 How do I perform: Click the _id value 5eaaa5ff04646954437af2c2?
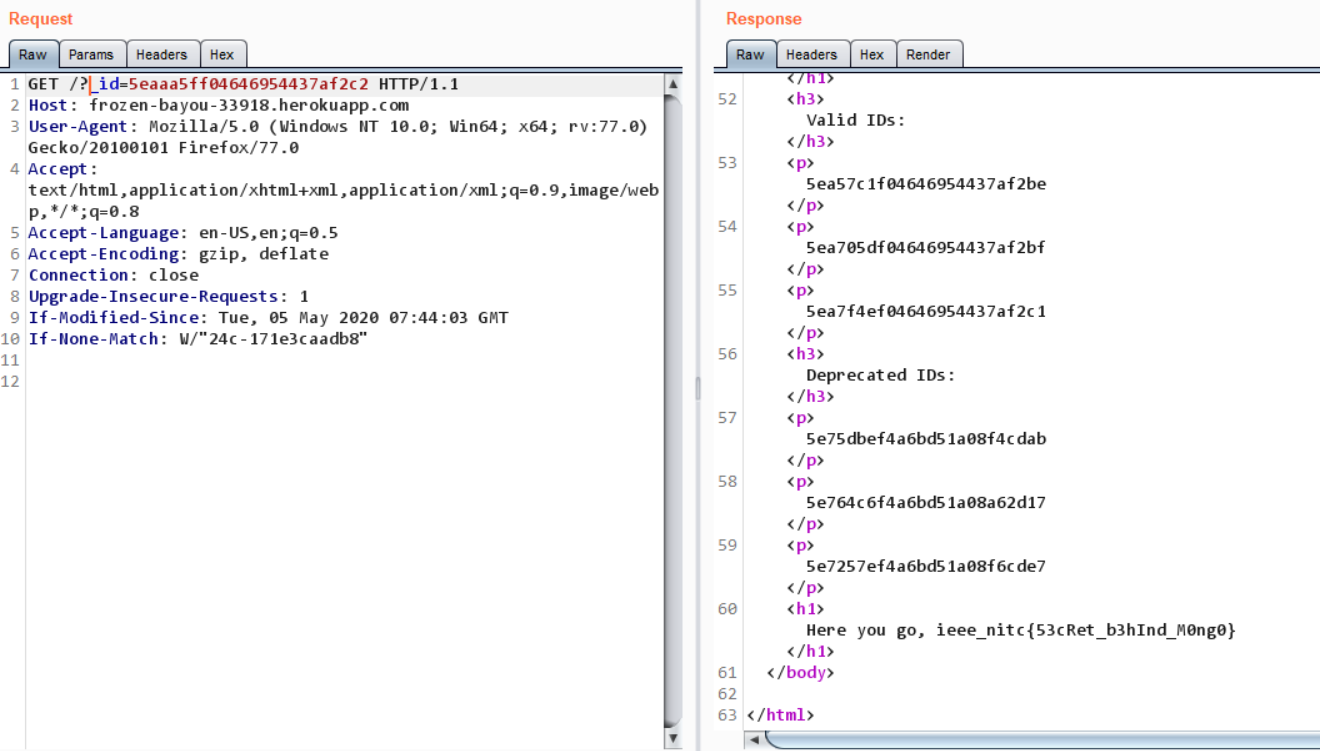(249, 84)
